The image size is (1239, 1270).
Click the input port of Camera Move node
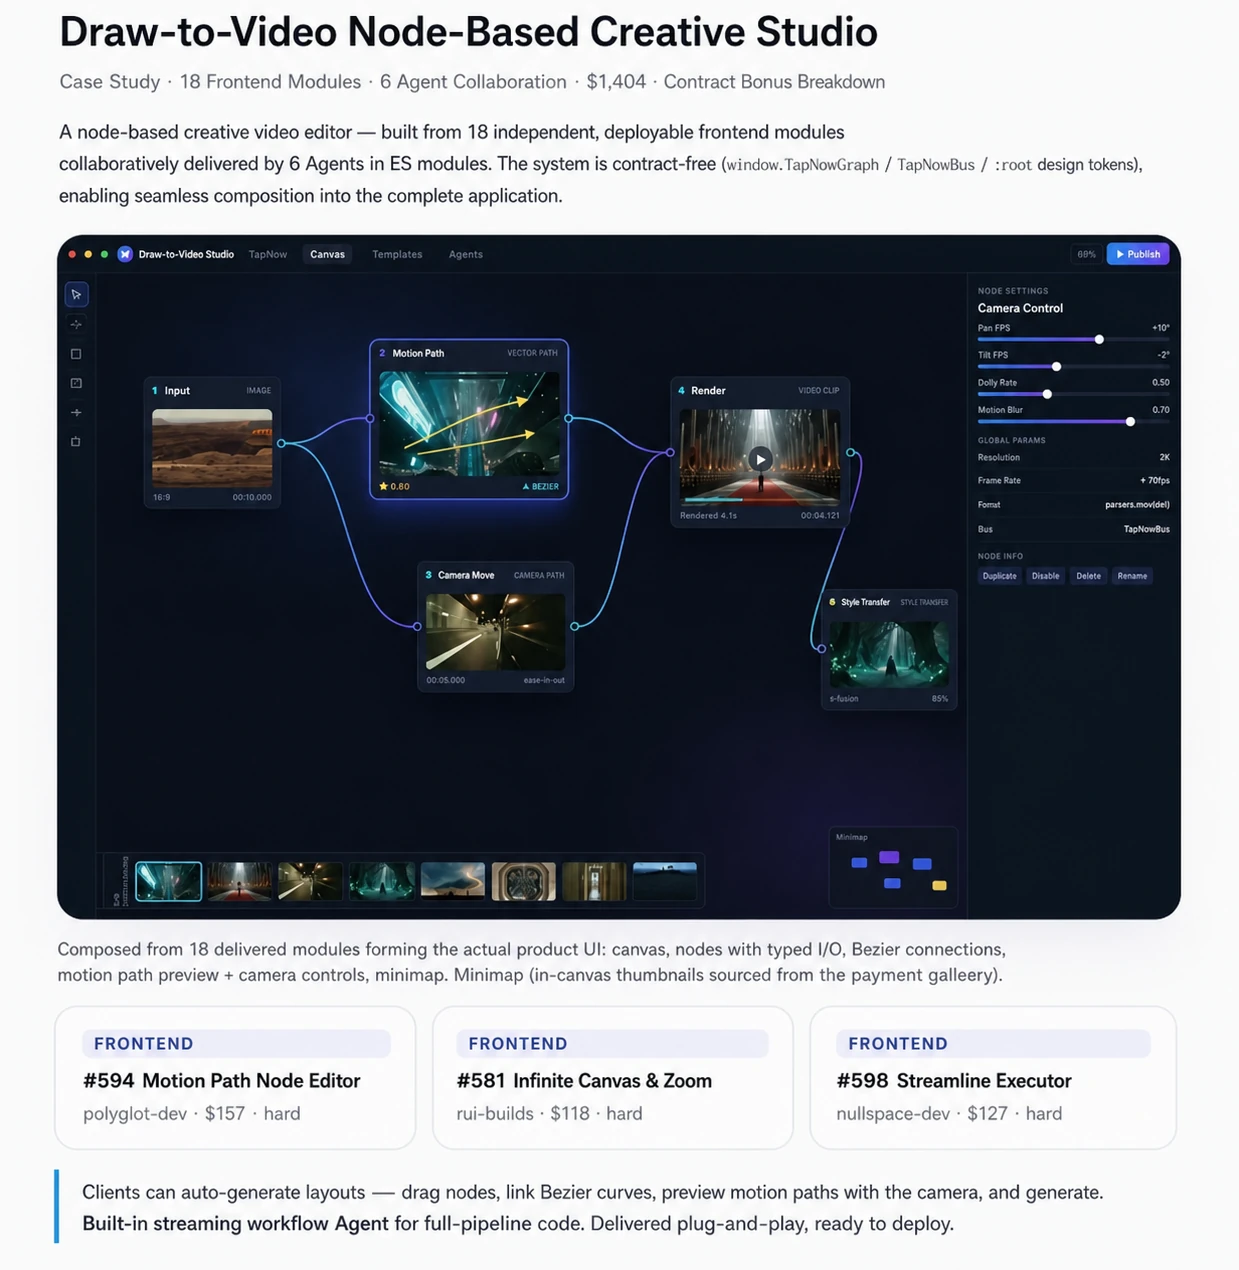[x=417, y=626]
